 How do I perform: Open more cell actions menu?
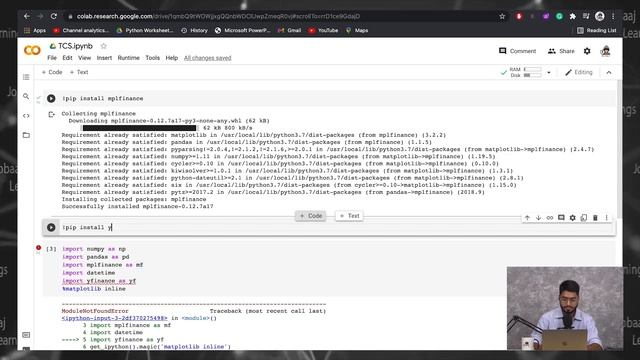click(x=607, y=218)
